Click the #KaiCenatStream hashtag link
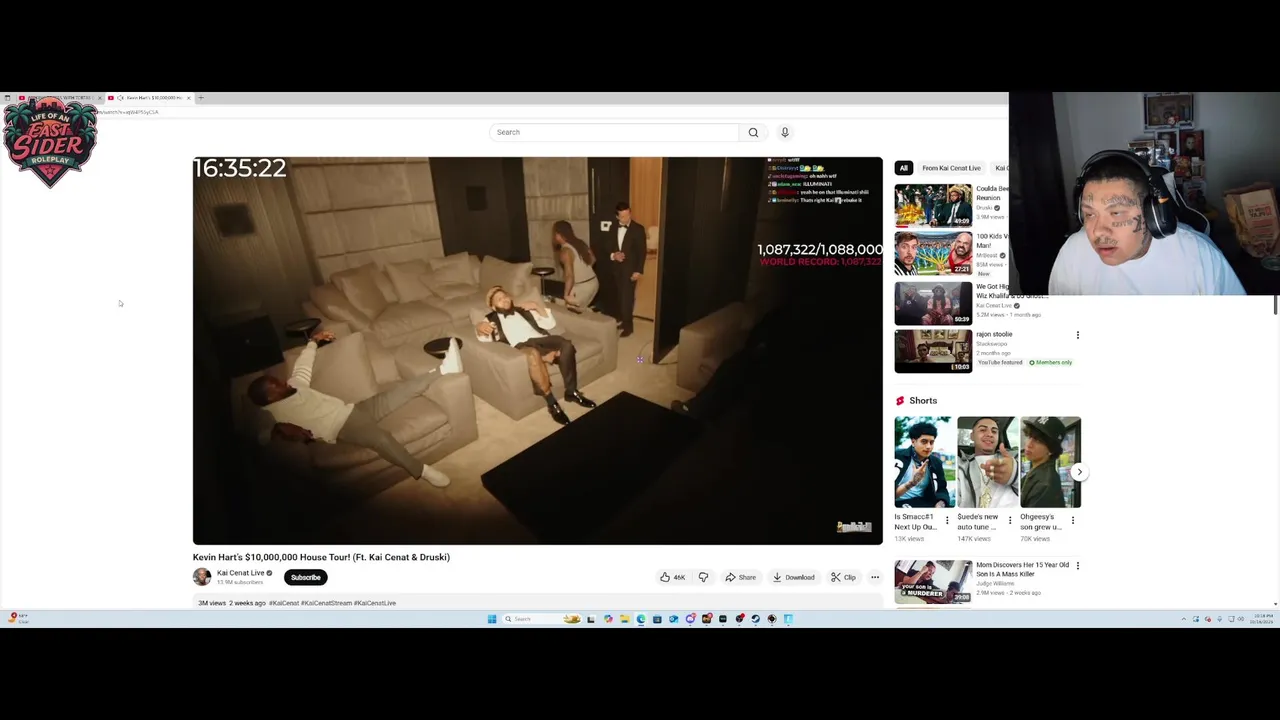This screenshot has width=1280, height=720. [x=325, y=603]
